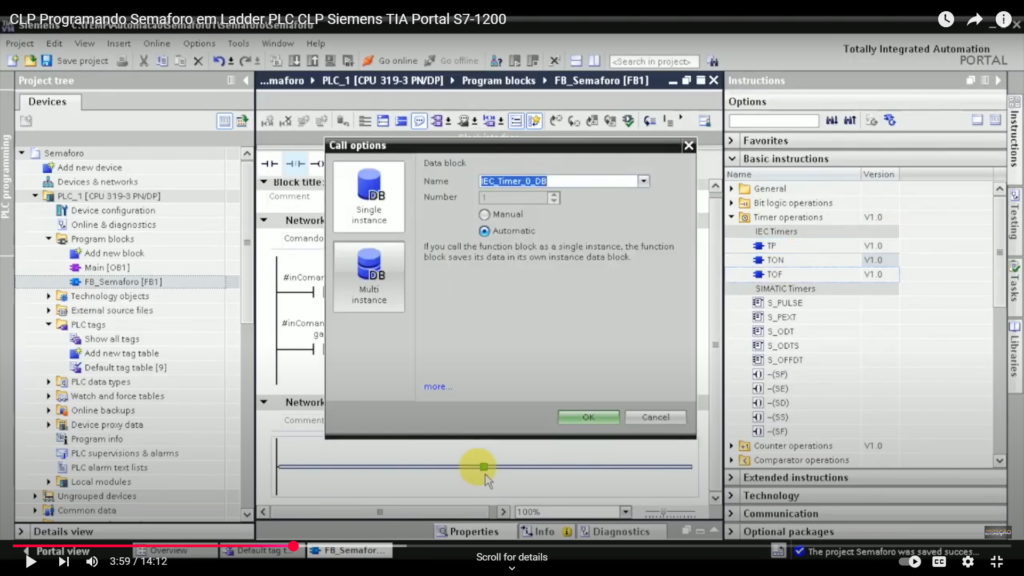
Task: Click the Cancel button
Action: (655, 417)
